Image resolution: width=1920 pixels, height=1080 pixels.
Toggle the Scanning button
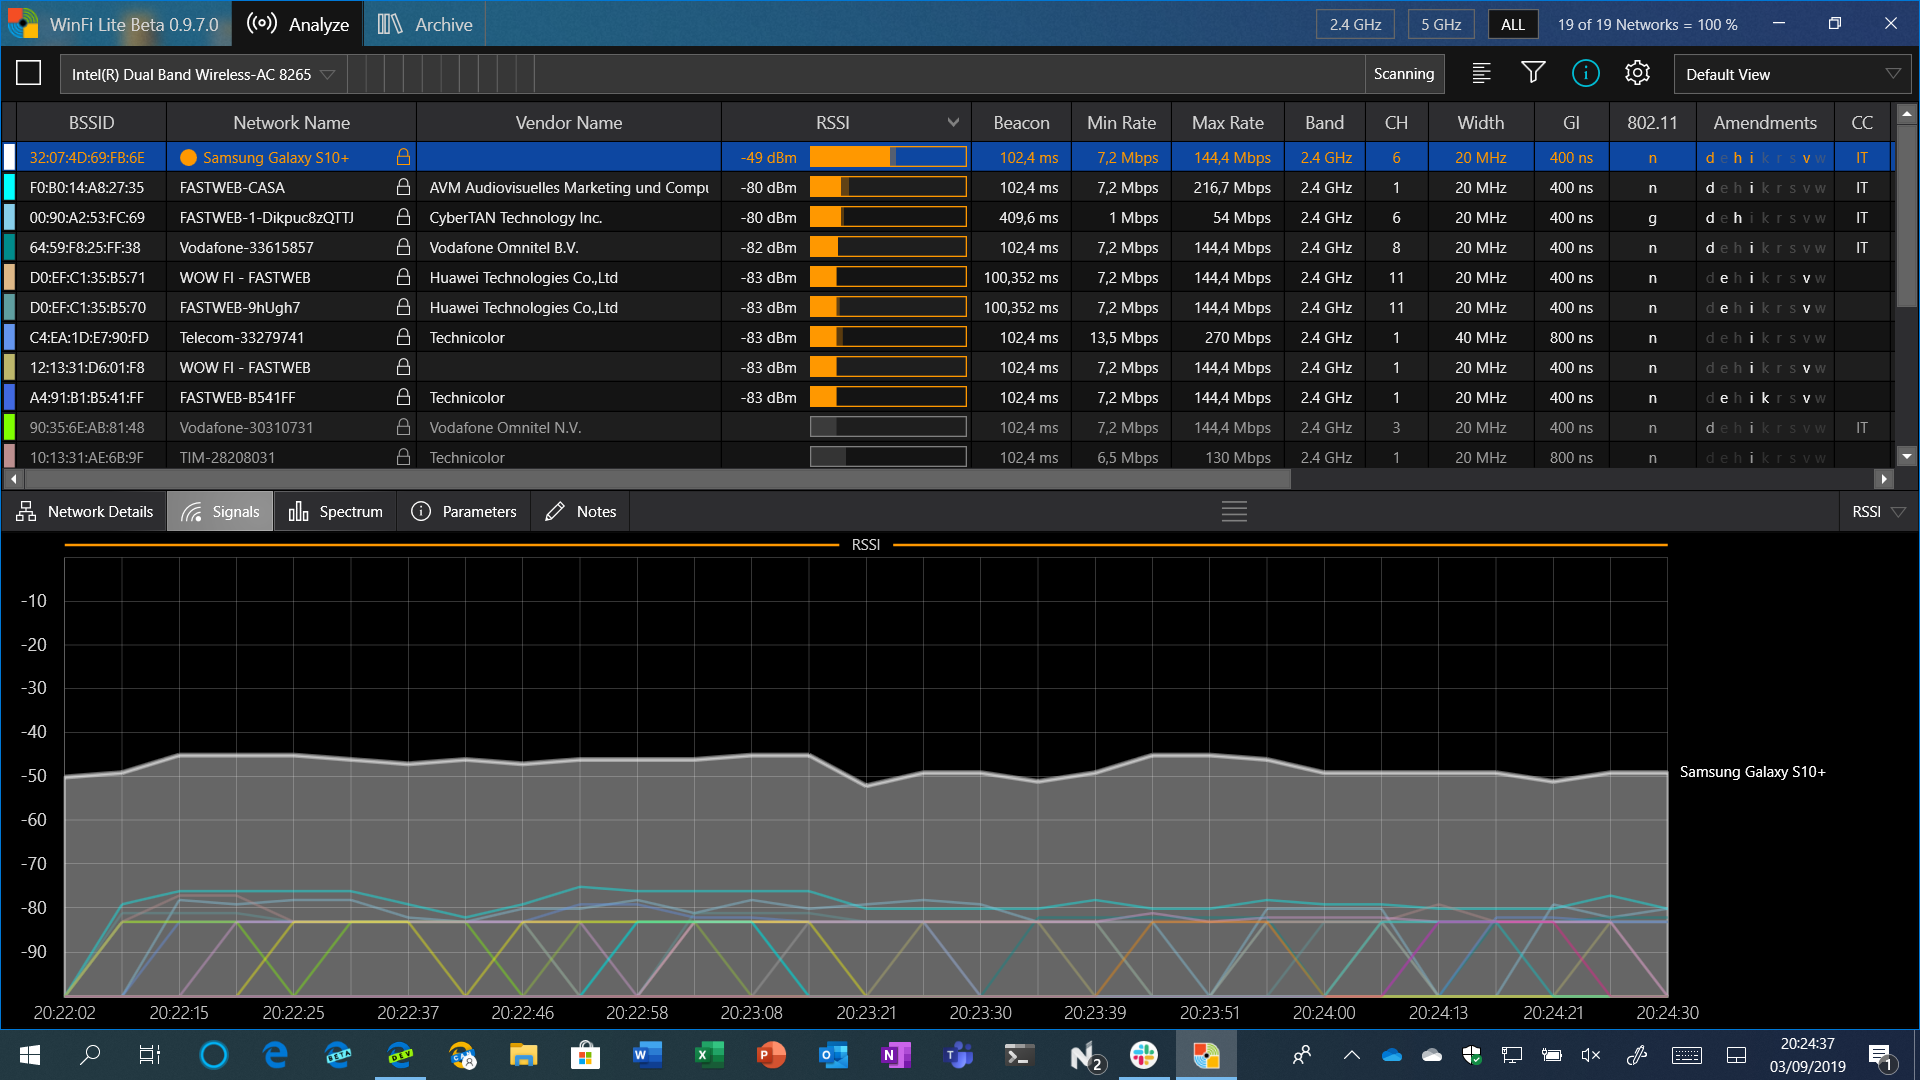click(1404, 74)
